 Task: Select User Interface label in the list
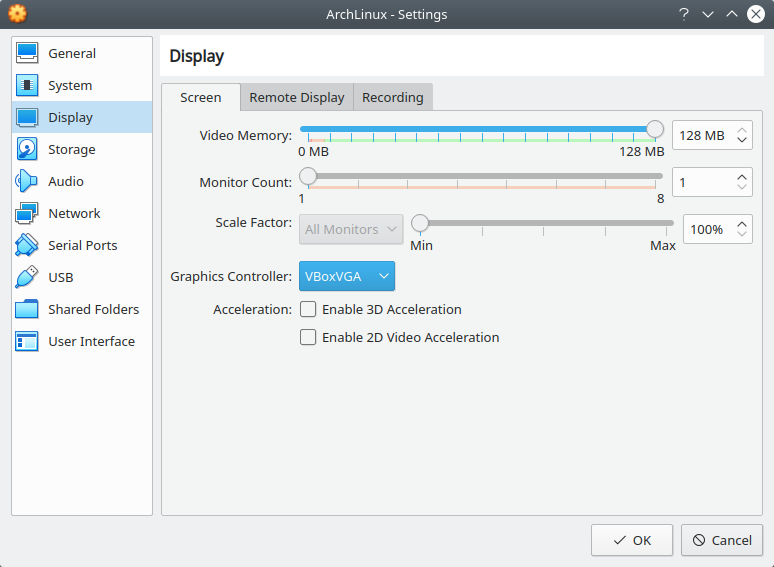coord(91,341)
